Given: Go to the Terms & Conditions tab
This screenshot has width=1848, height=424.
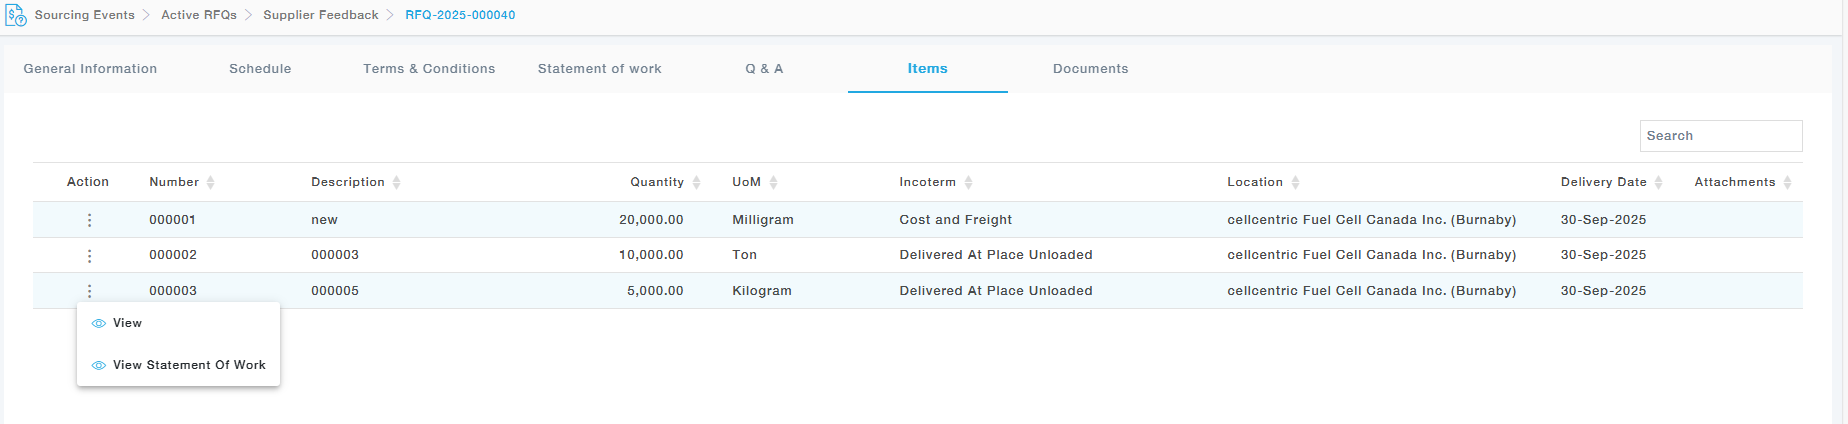Looking at the screenshot, I should [x=429, y=69].
